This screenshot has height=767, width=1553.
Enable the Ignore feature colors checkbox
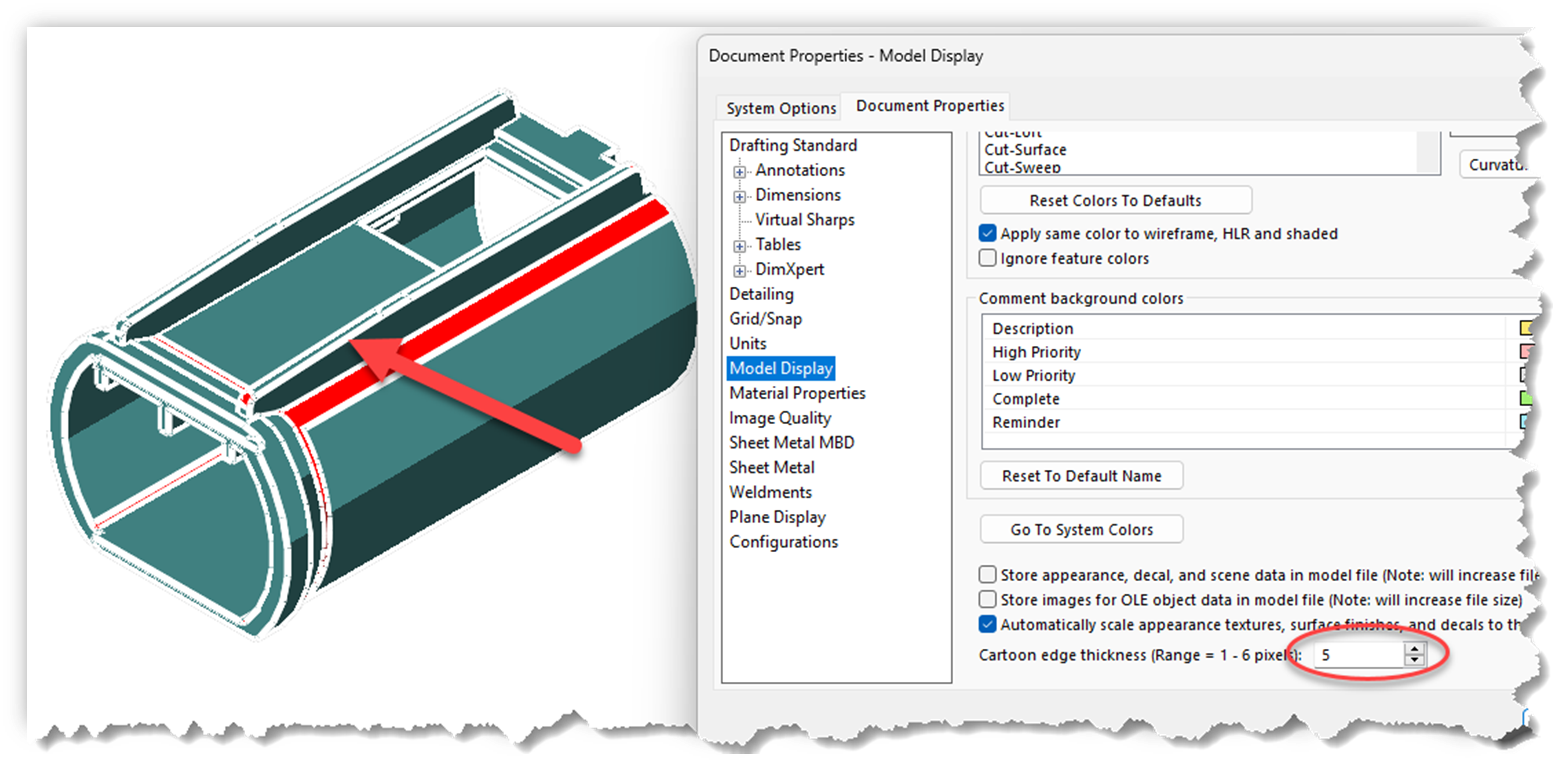[x=987, y=257]
